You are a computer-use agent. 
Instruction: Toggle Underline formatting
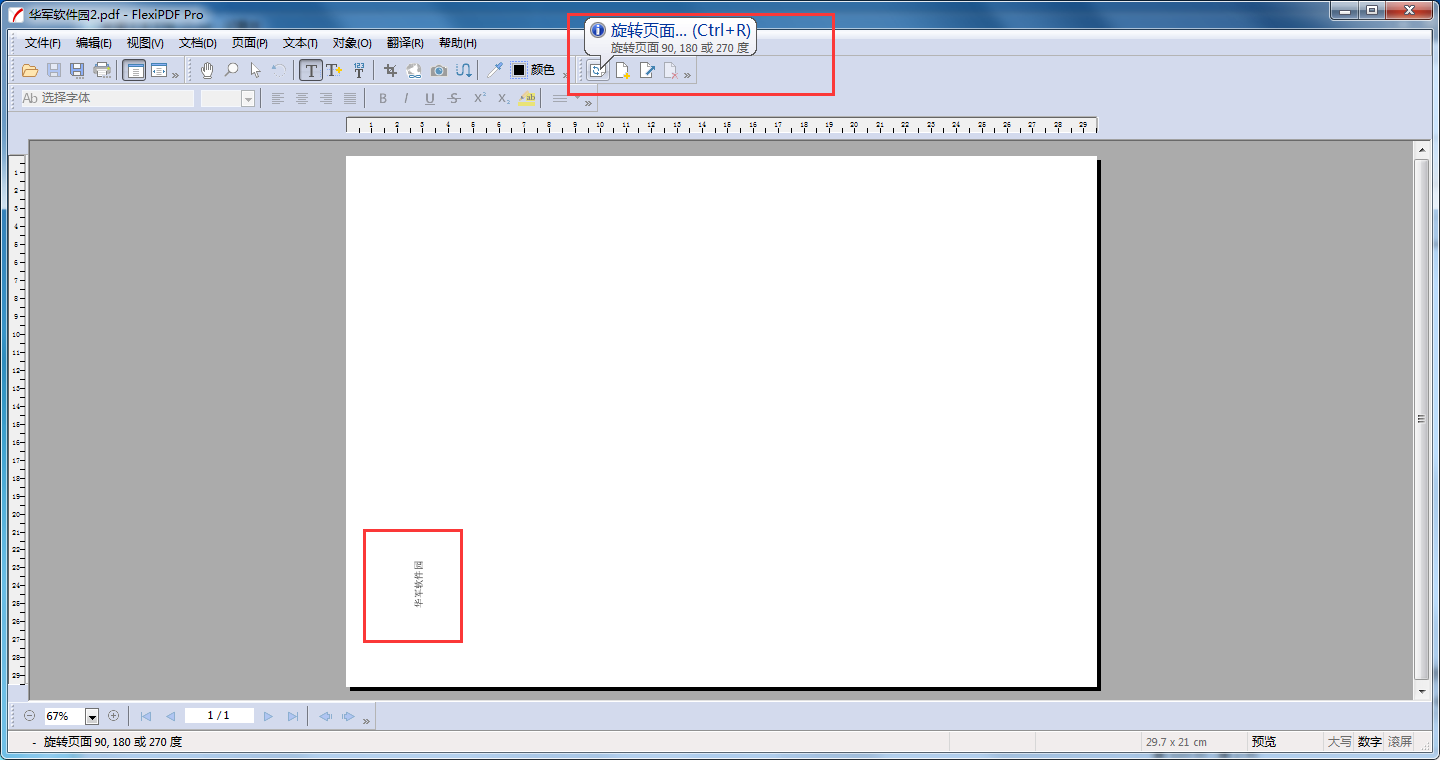coord(430,98)
